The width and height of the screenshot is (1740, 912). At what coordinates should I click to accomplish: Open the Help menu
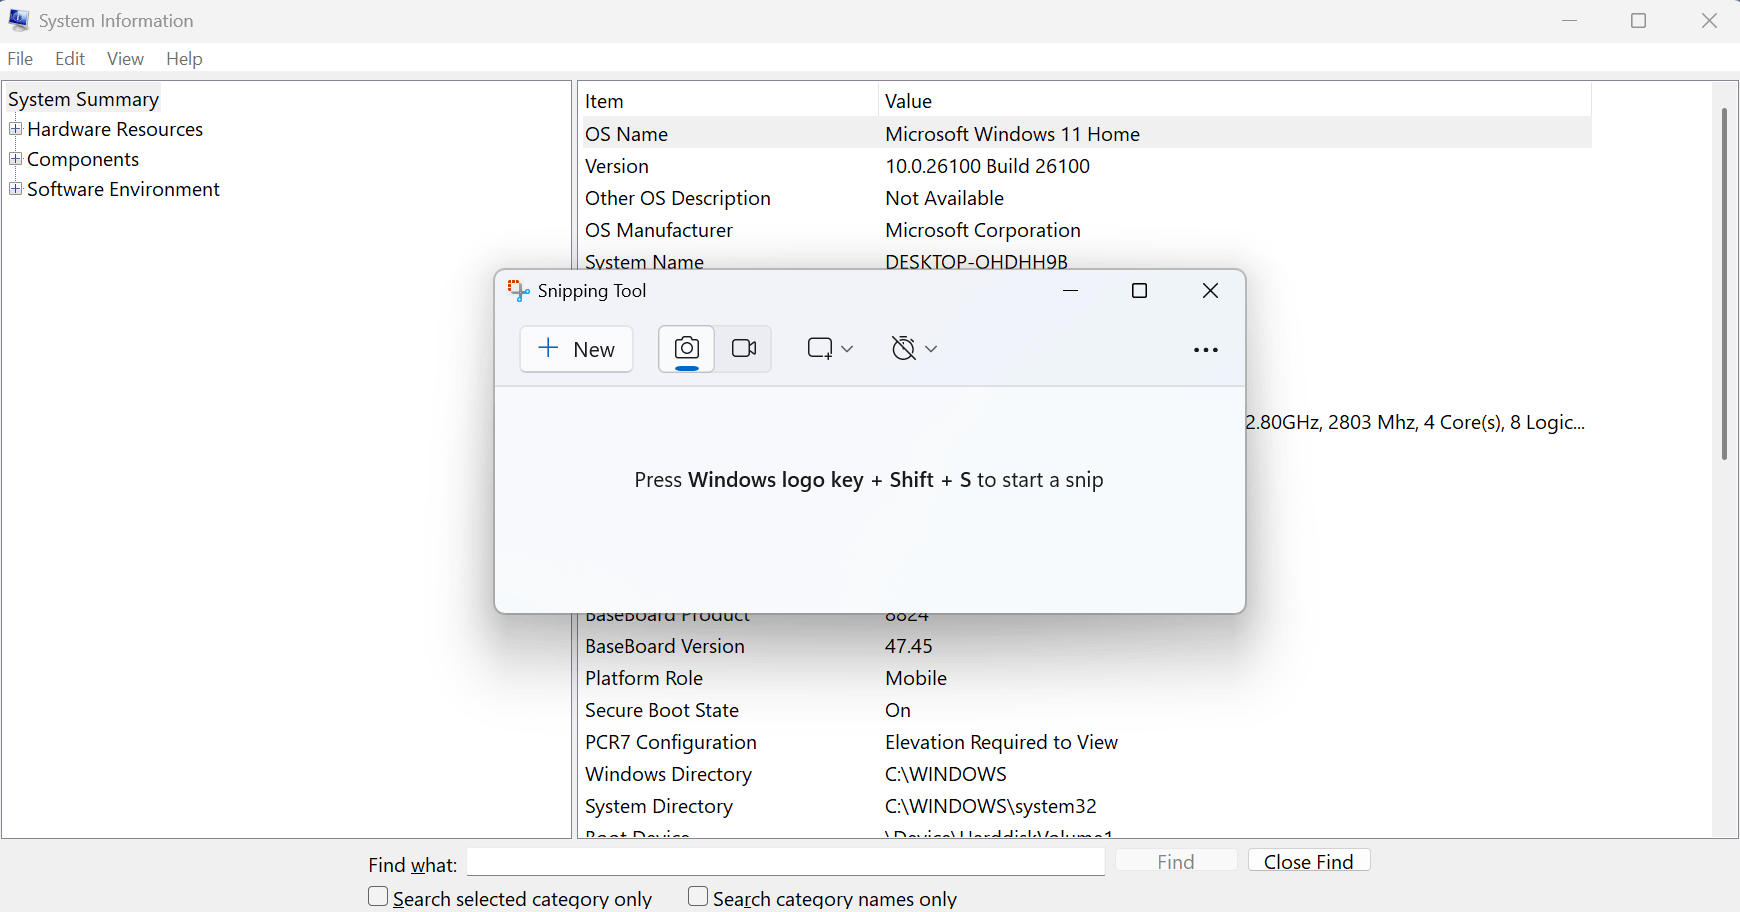tap(184, 59)
